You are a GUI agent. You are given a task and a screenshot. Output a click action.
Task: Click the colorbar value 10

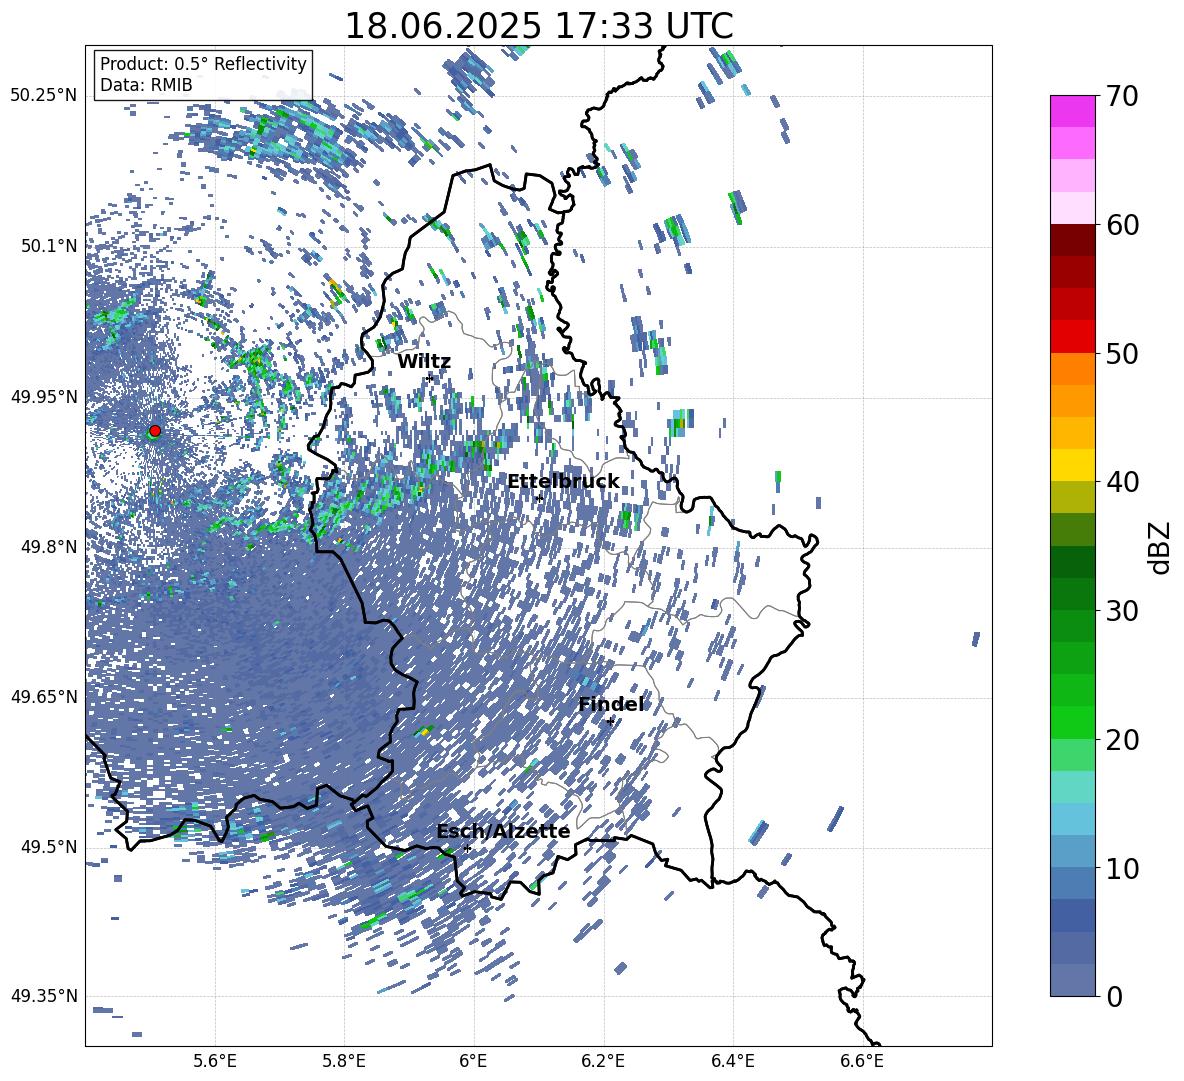1122,868
